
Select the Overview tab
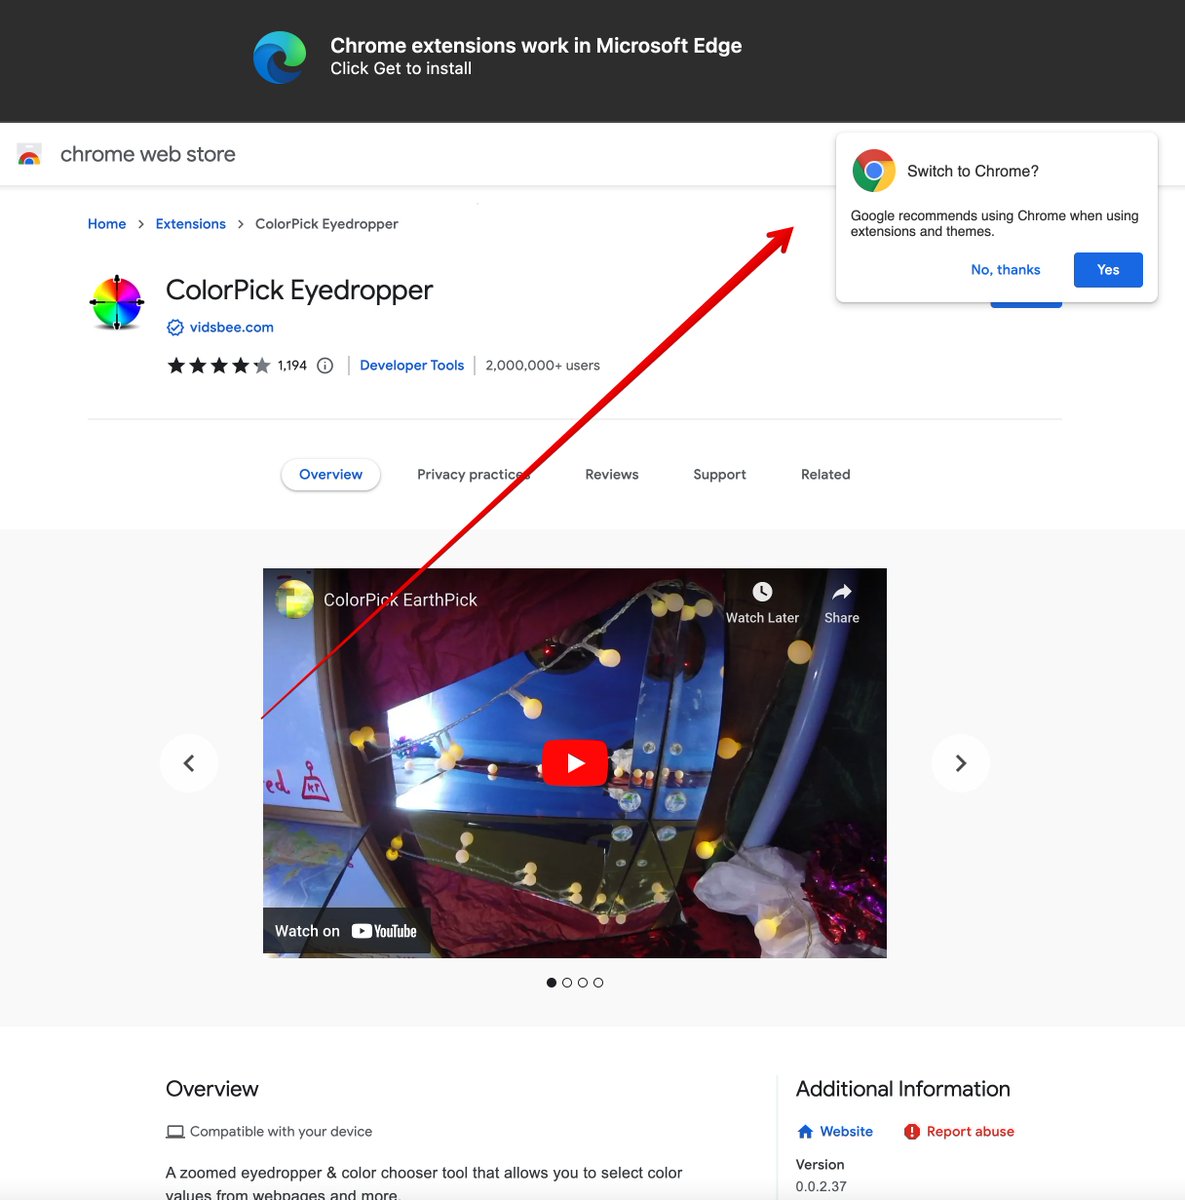331,475
